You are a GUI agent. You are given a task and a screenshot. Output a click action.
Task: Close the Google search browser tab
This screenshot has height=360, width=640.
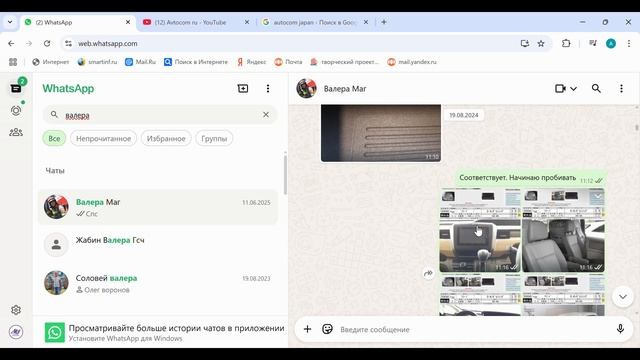(x=366, y=22)
